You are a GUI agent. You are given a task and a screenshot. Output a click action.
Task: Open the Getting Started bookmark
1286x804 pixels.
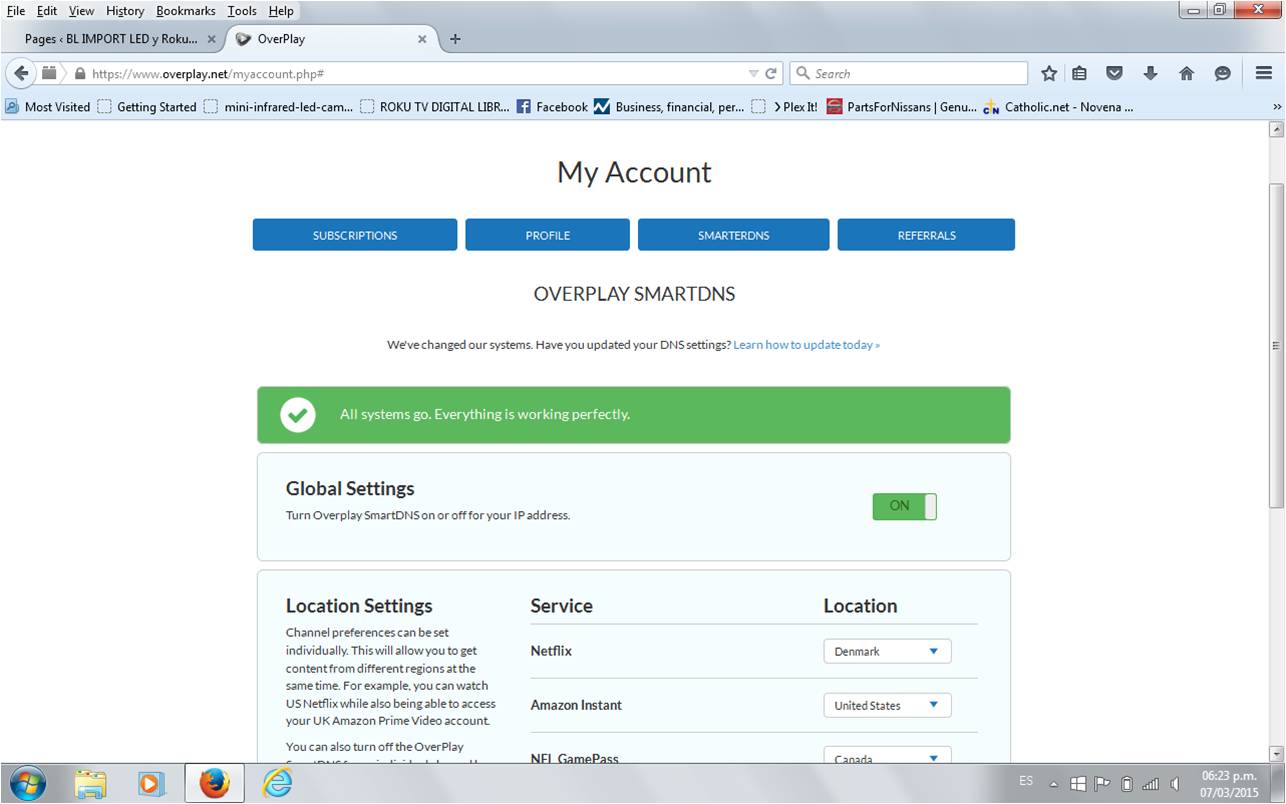pos(147,107)
